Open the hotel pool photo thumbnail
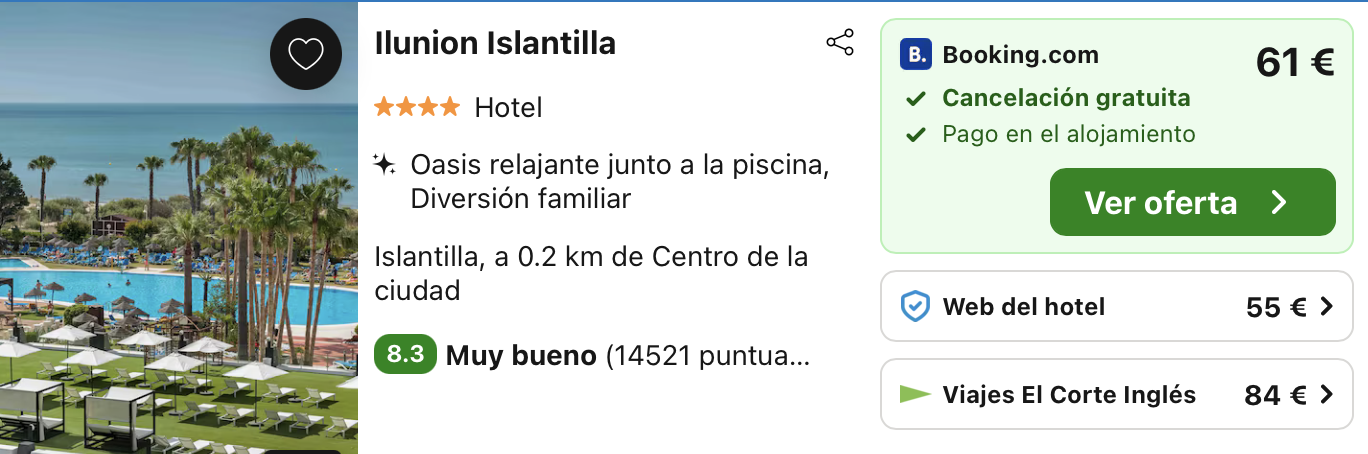The height and width of the screenshot is (454, 1368). coord(179,228)
